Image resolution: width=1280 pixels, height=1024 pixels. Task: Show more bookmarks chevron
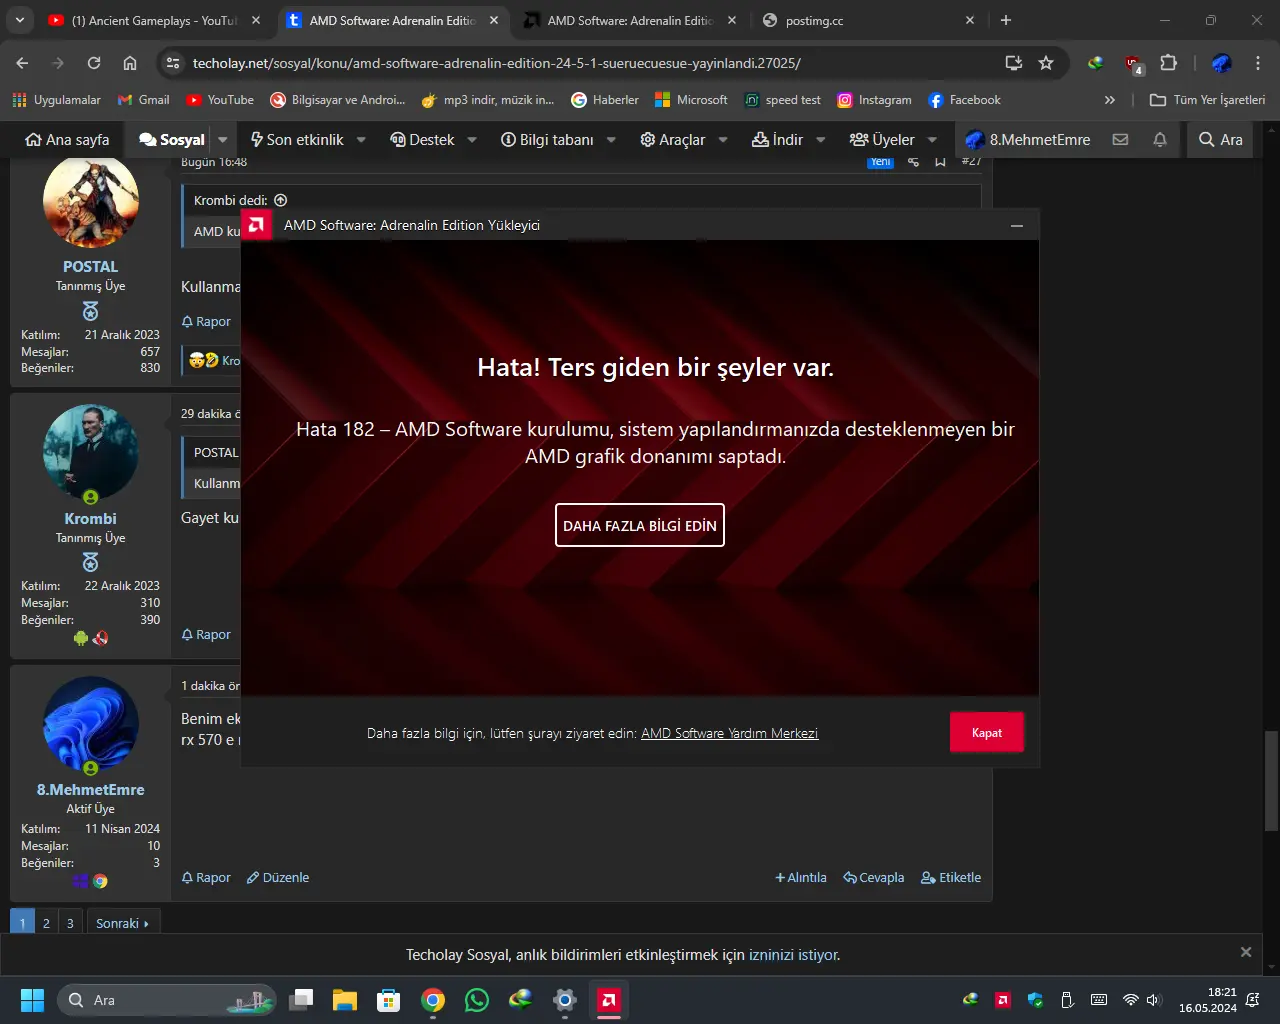tap(1109, 100)
